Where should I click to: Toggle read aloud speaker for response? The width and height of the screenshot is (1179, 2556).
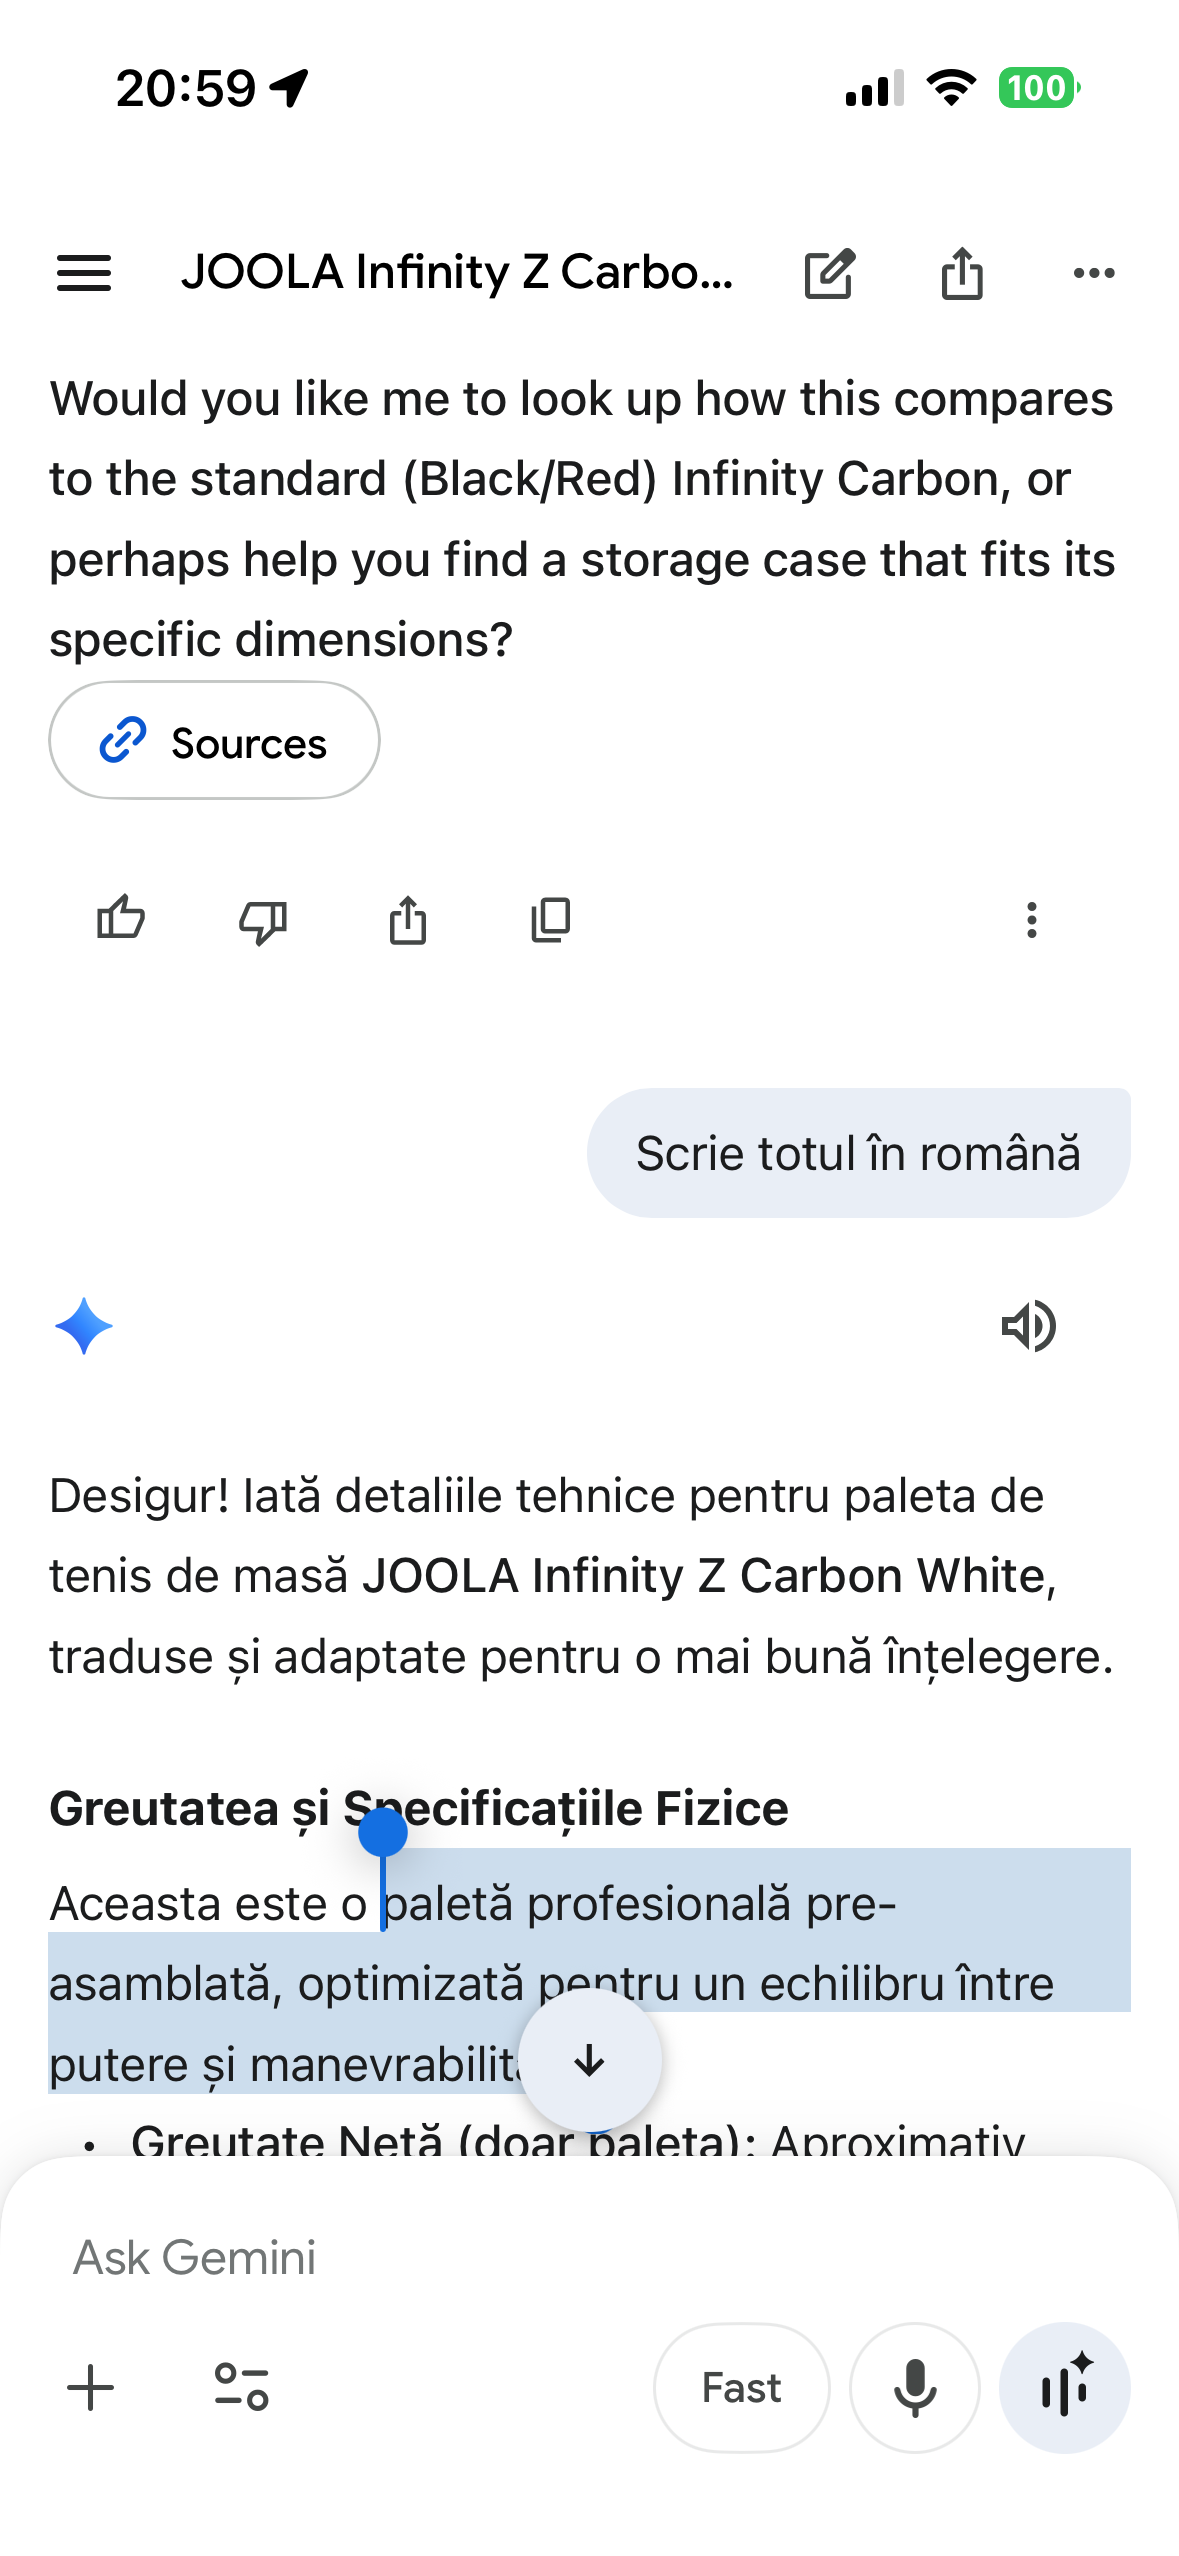click(1028, 1326)
